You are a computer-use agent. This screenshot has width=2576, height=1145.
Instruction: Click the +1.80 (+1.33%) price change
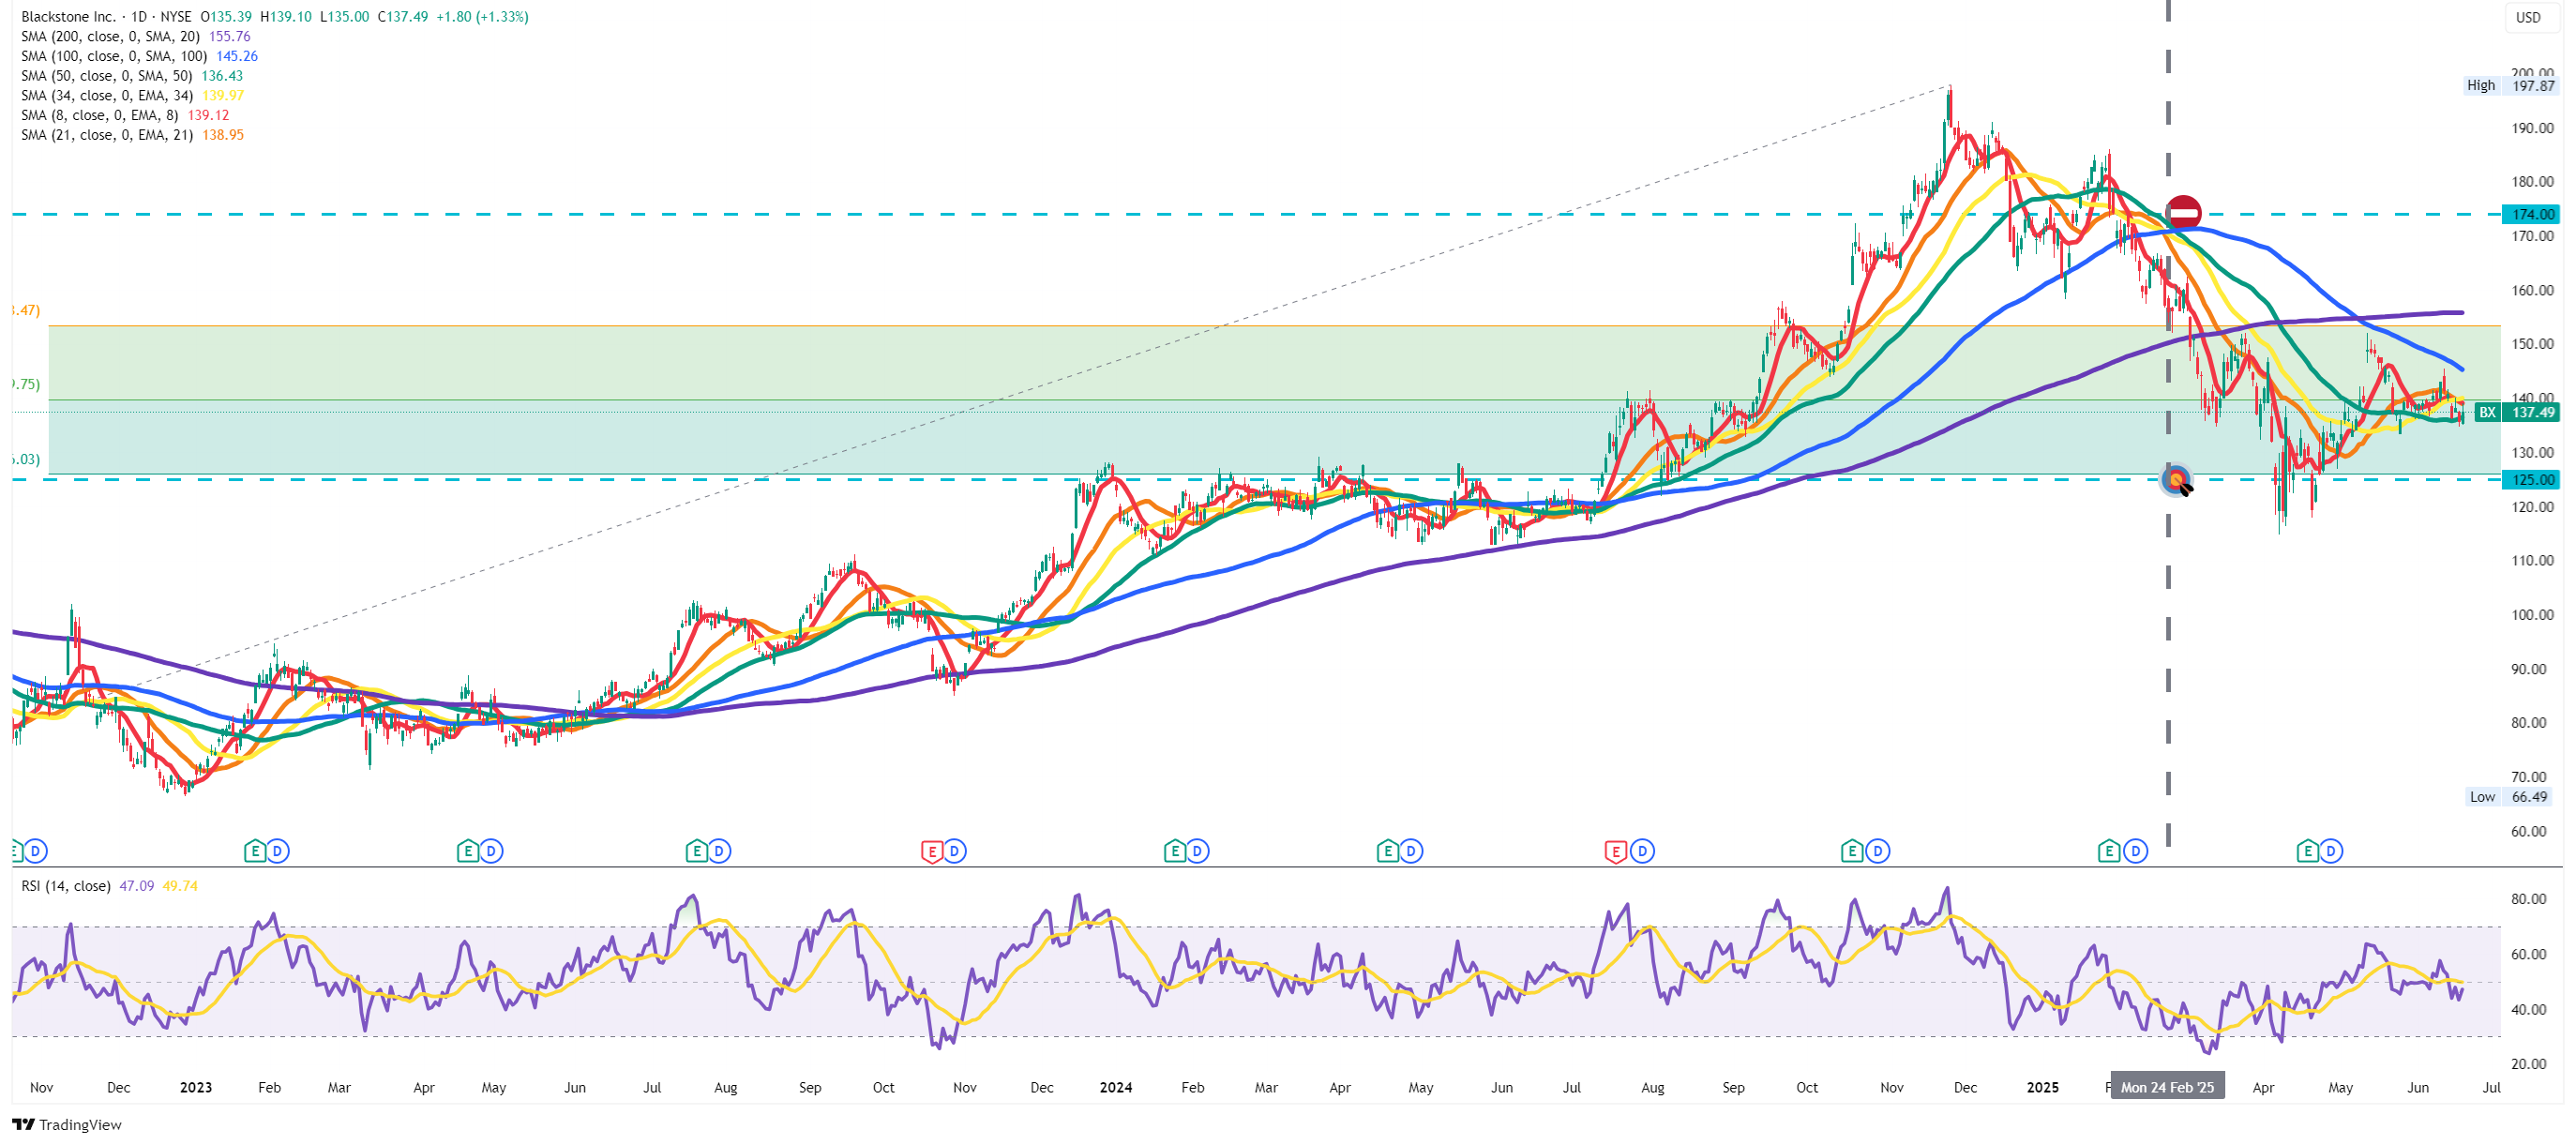click(482, 17)
